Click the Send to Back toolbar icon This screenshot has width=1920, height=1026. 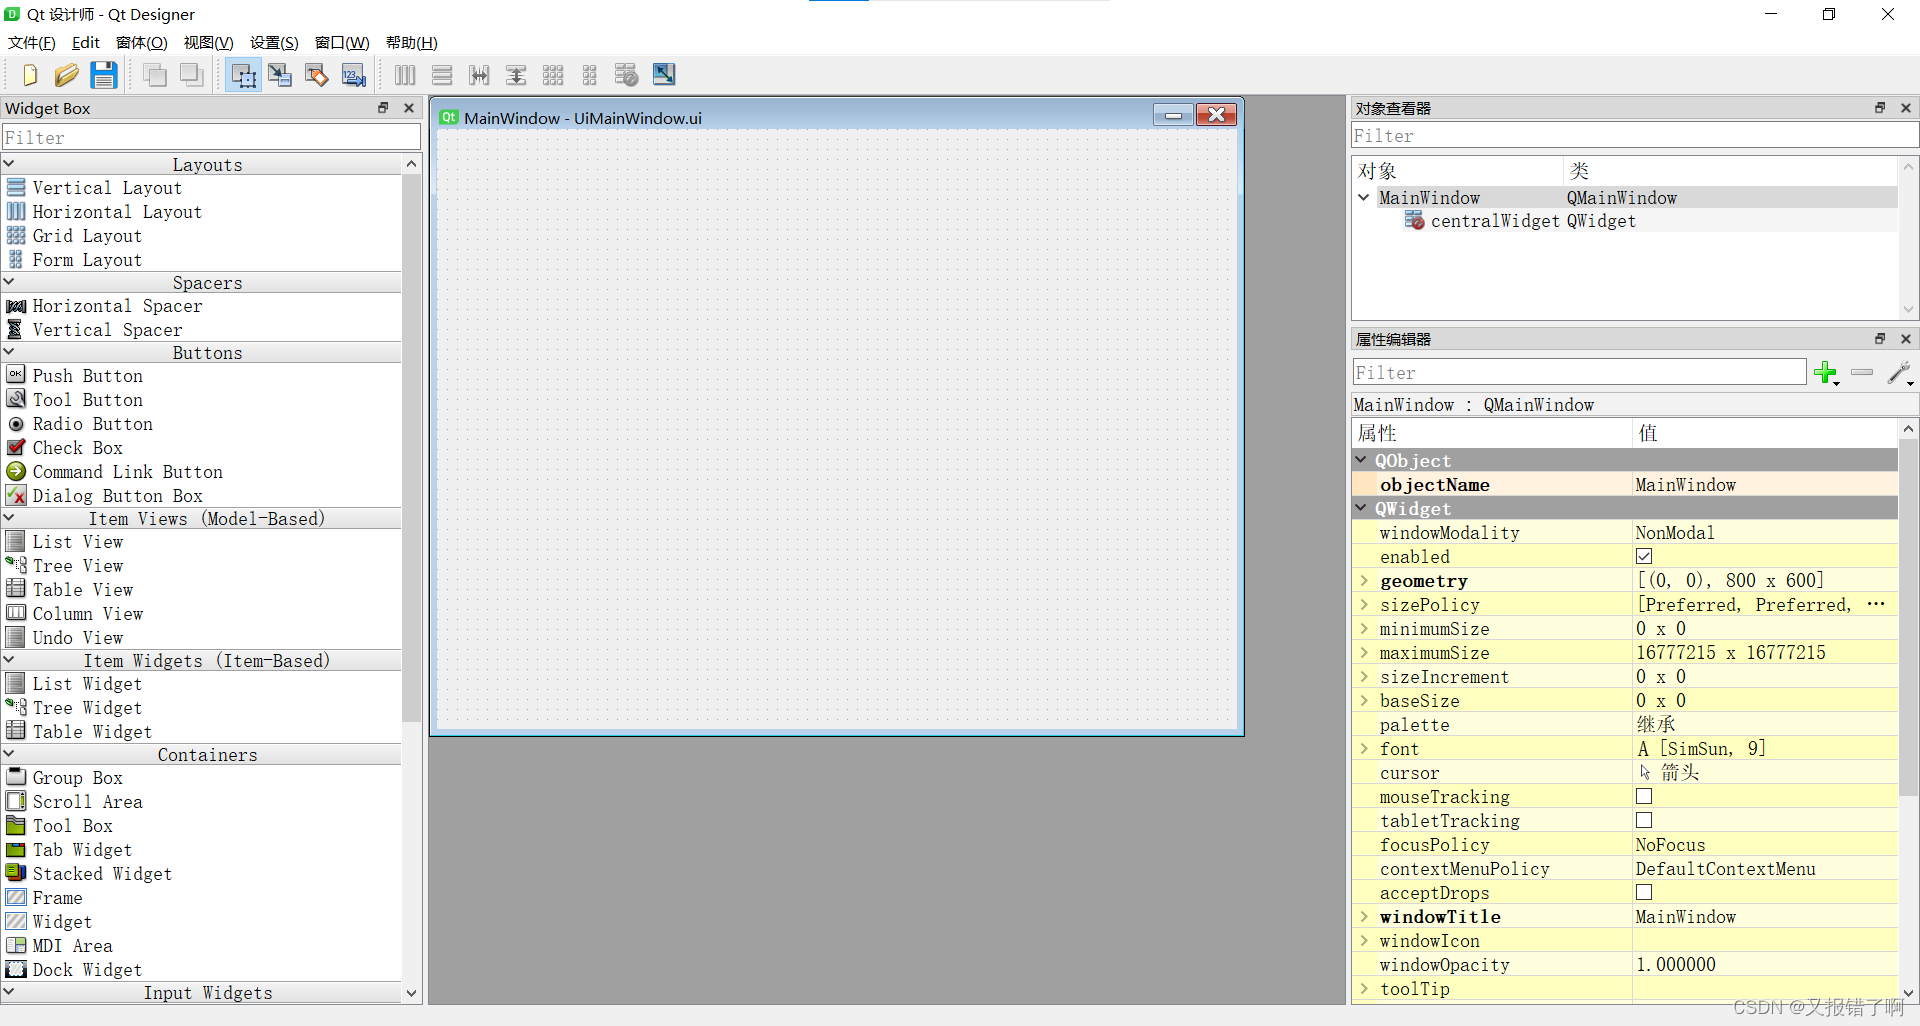pos(154,75)
